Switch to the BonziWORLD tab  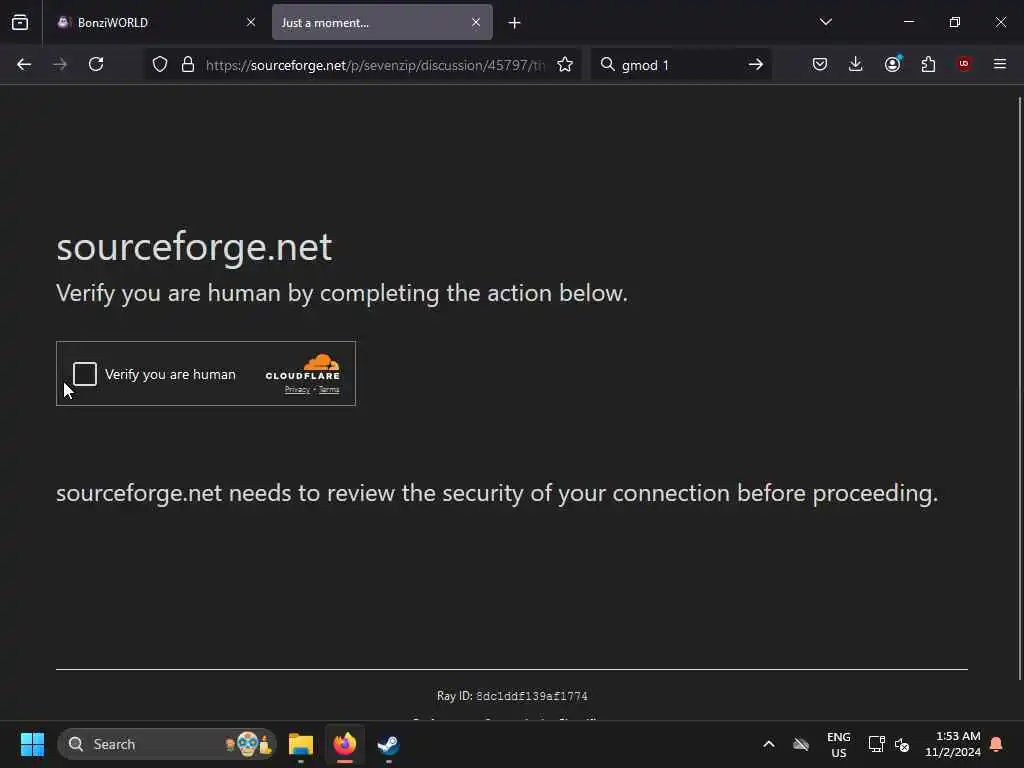tap(157, 22)
